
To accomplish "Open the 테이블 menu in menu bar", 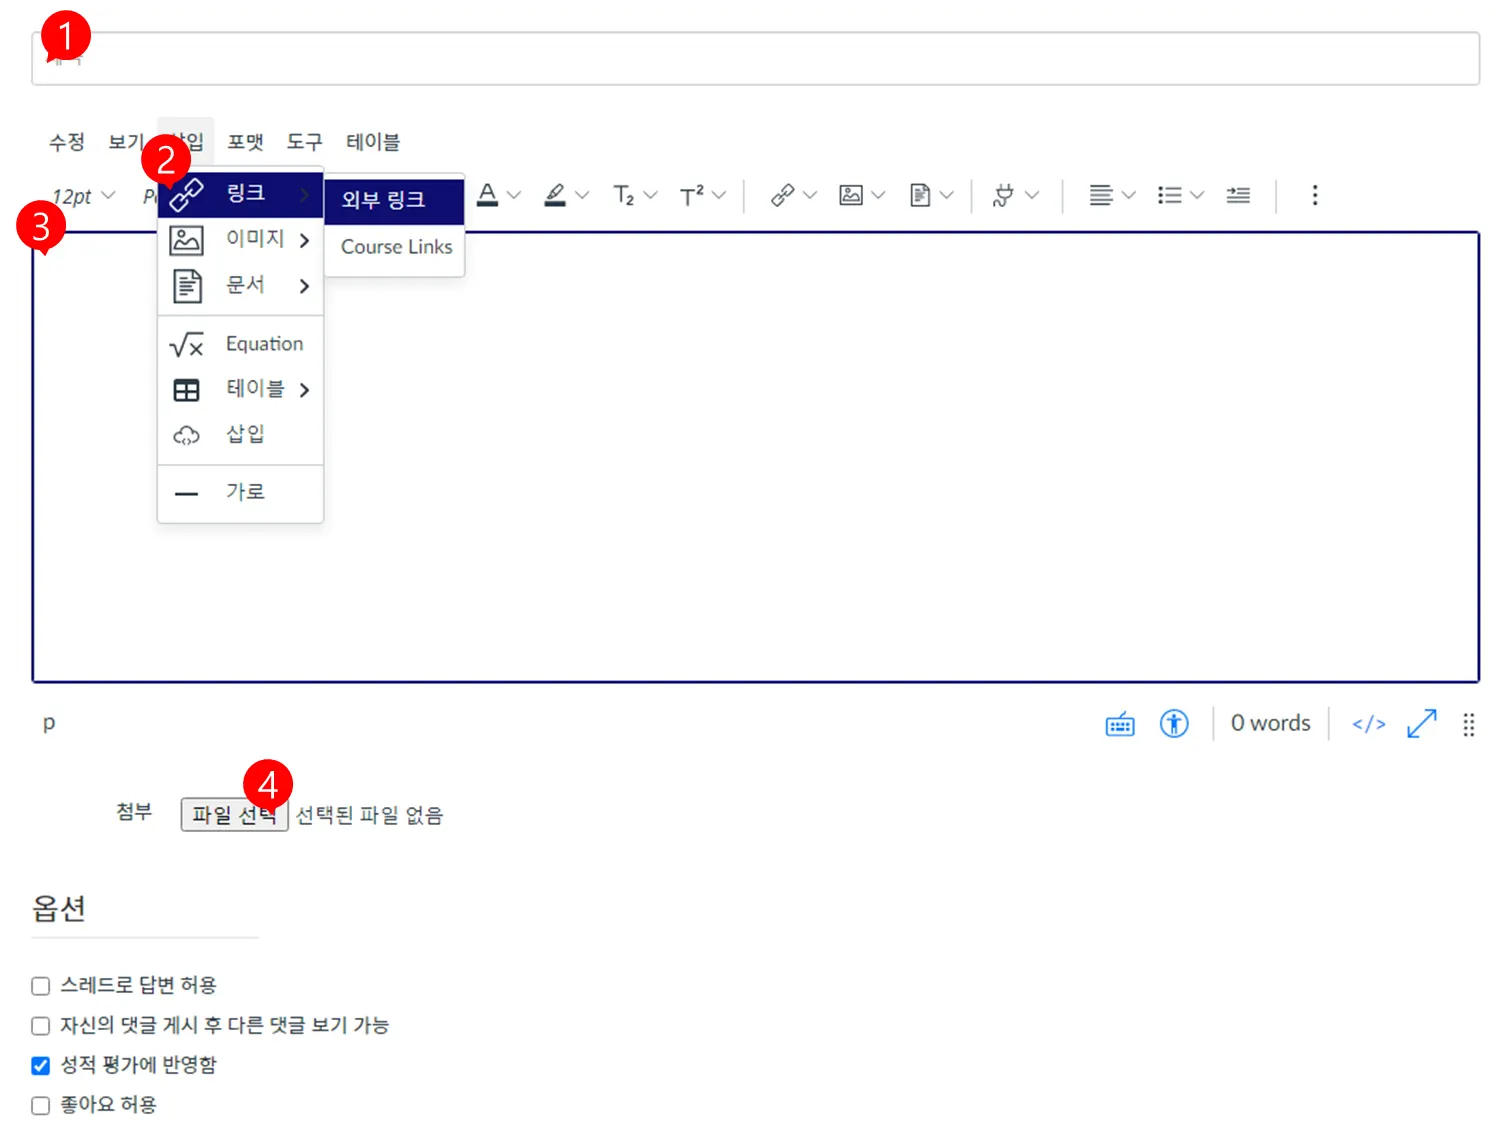I will pos(373,142).
